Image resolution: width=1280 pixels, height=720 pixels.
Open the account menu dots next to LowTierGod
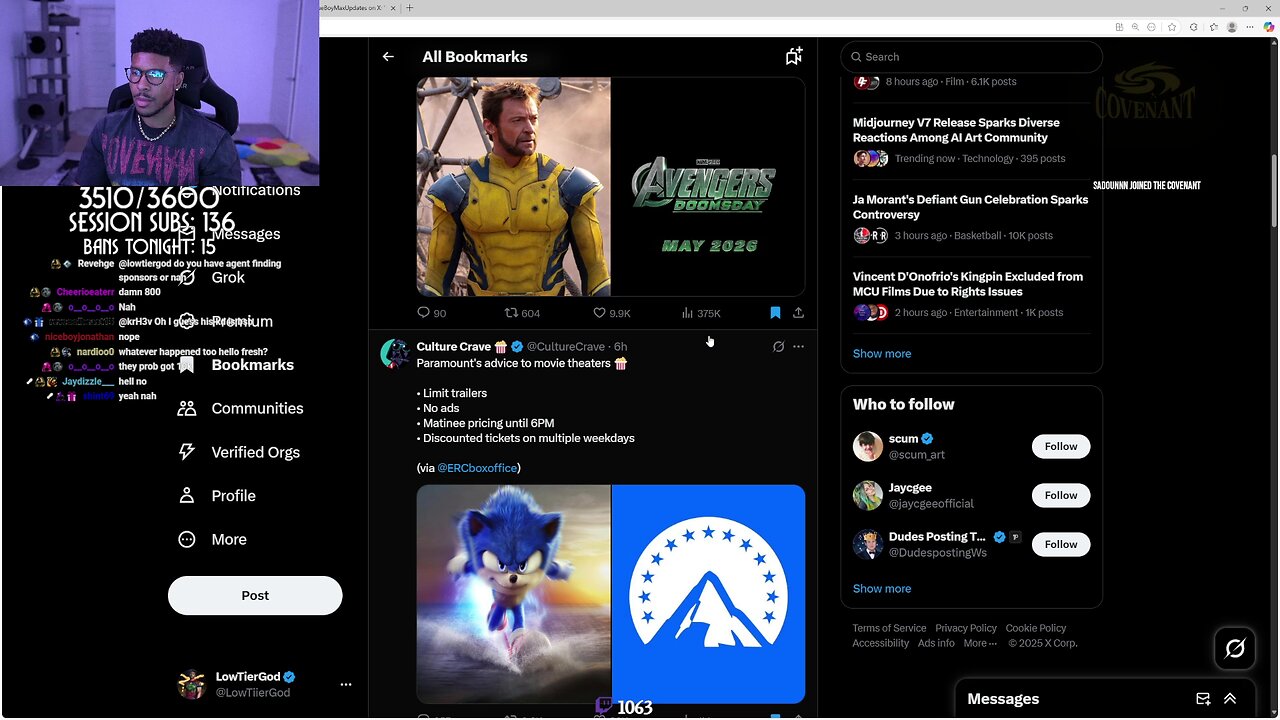click(346, 685)
